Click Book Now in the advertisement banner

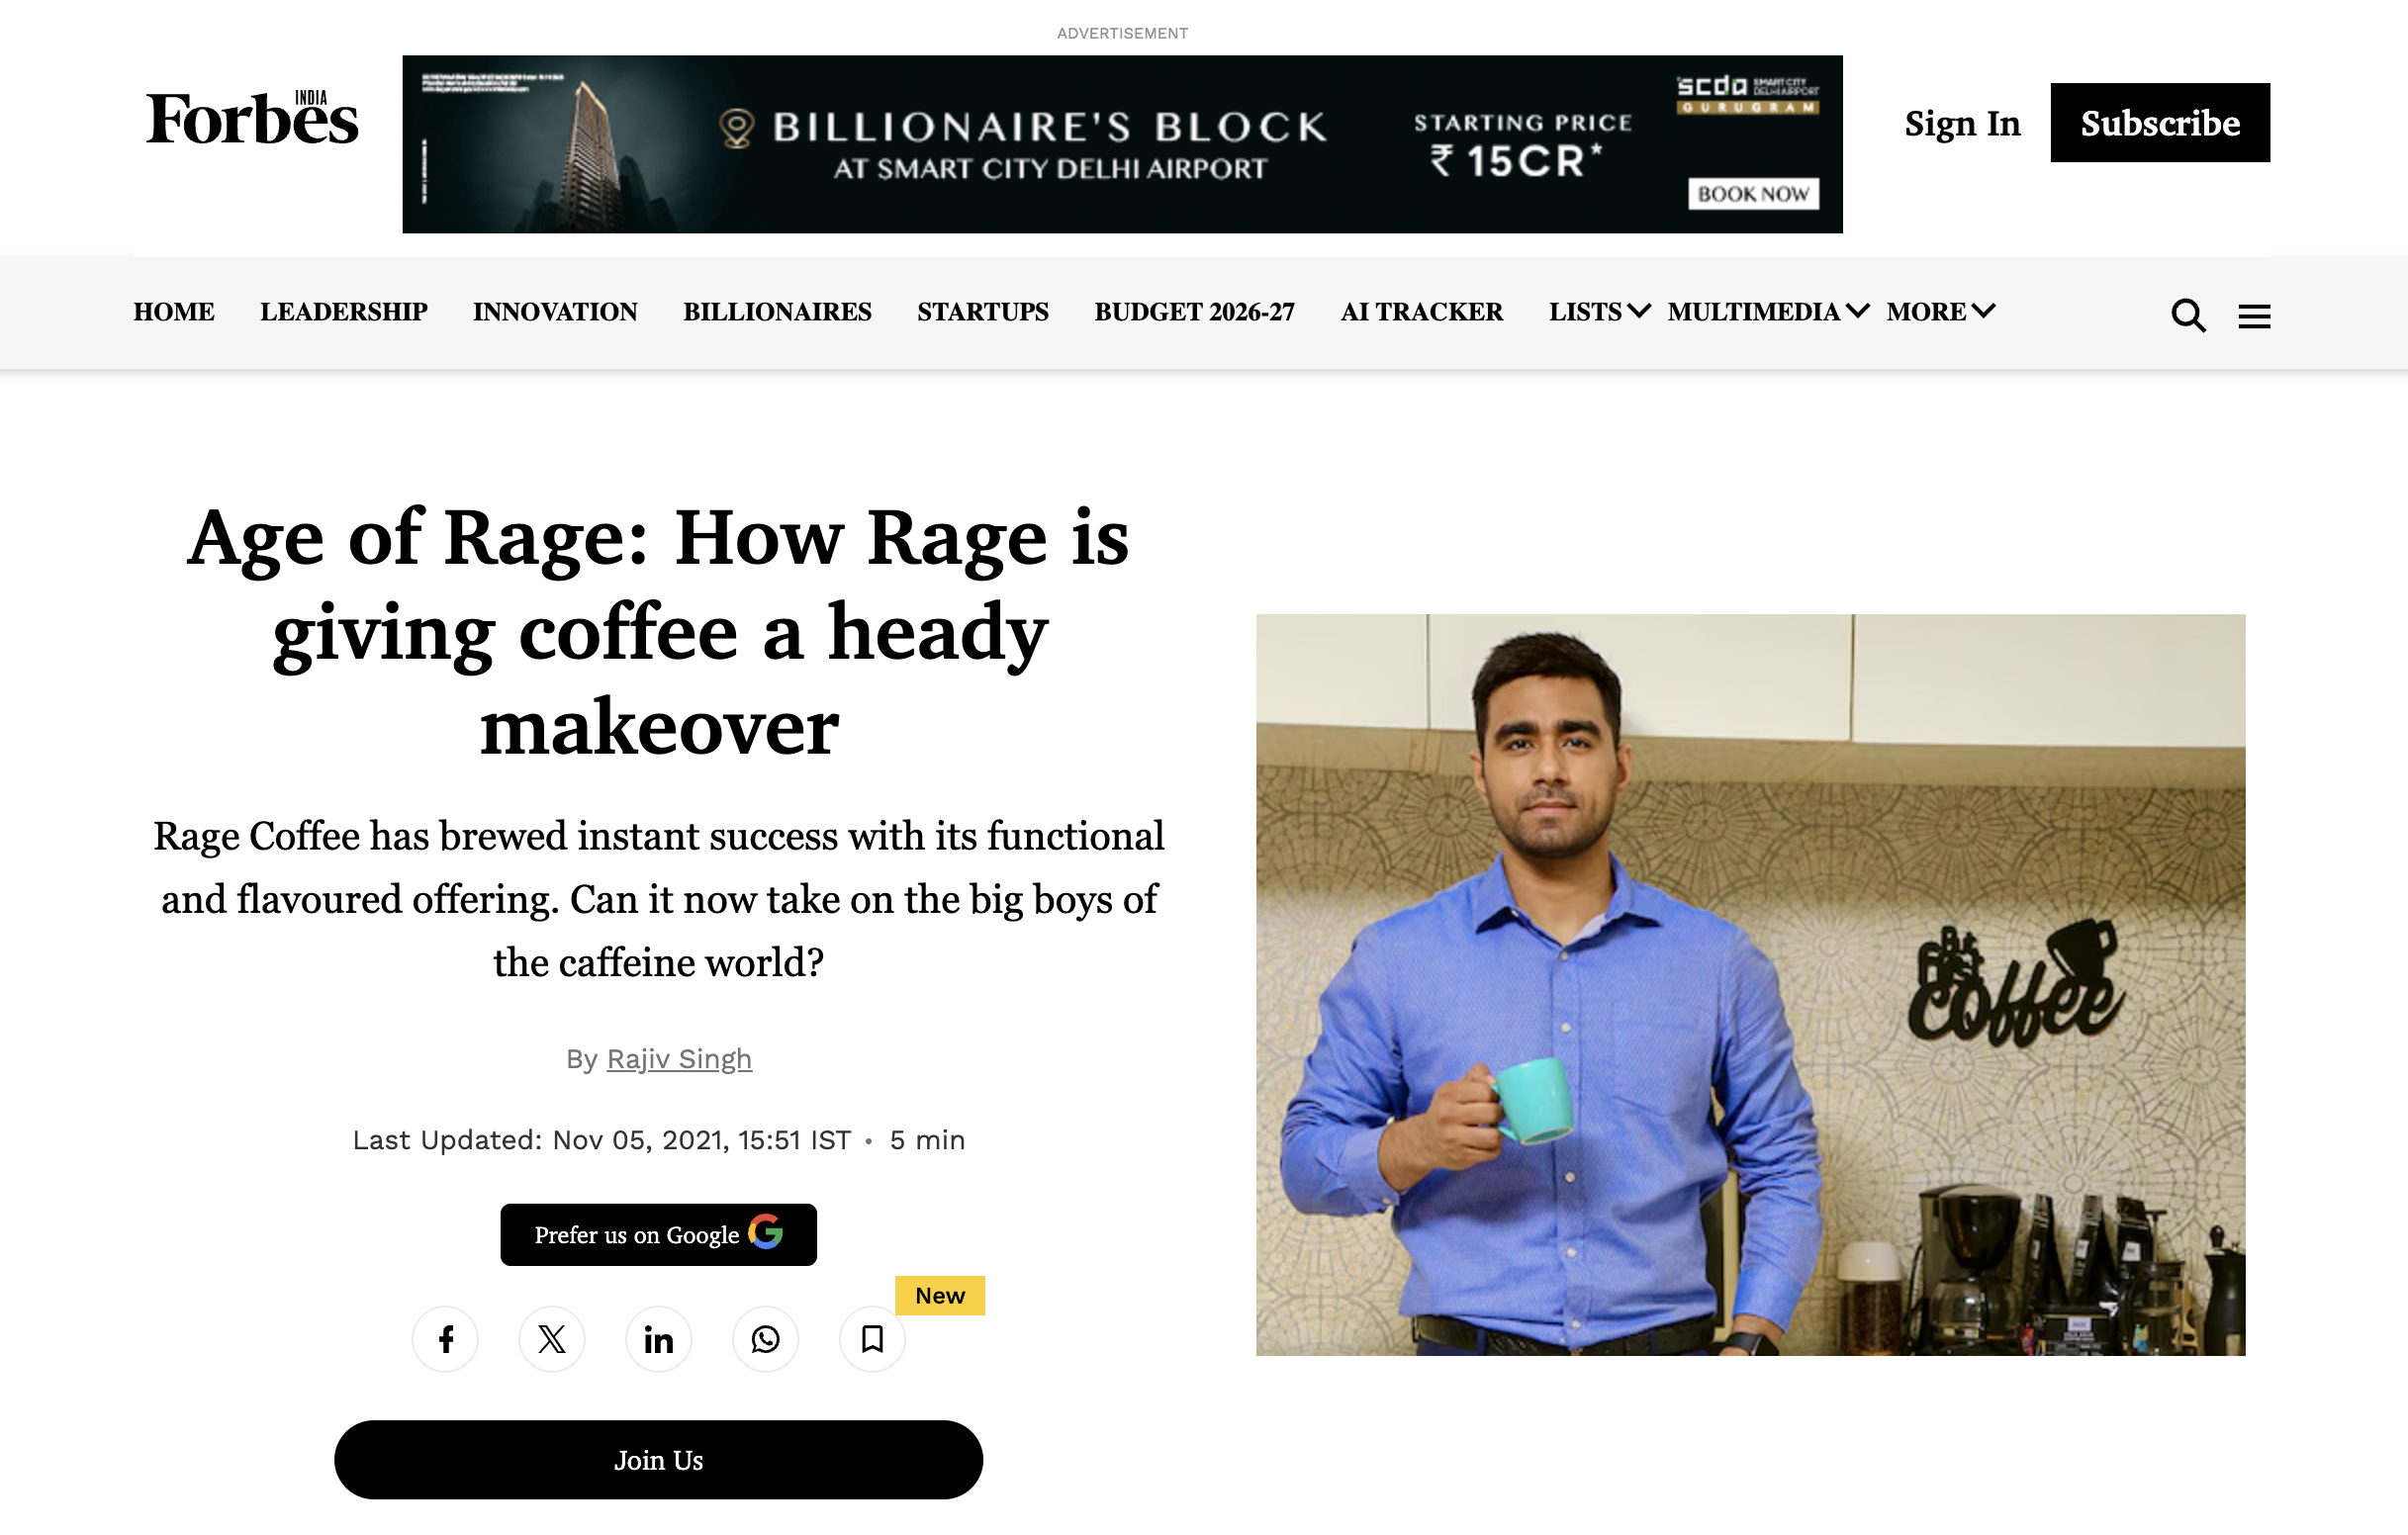coord(1752,194)
